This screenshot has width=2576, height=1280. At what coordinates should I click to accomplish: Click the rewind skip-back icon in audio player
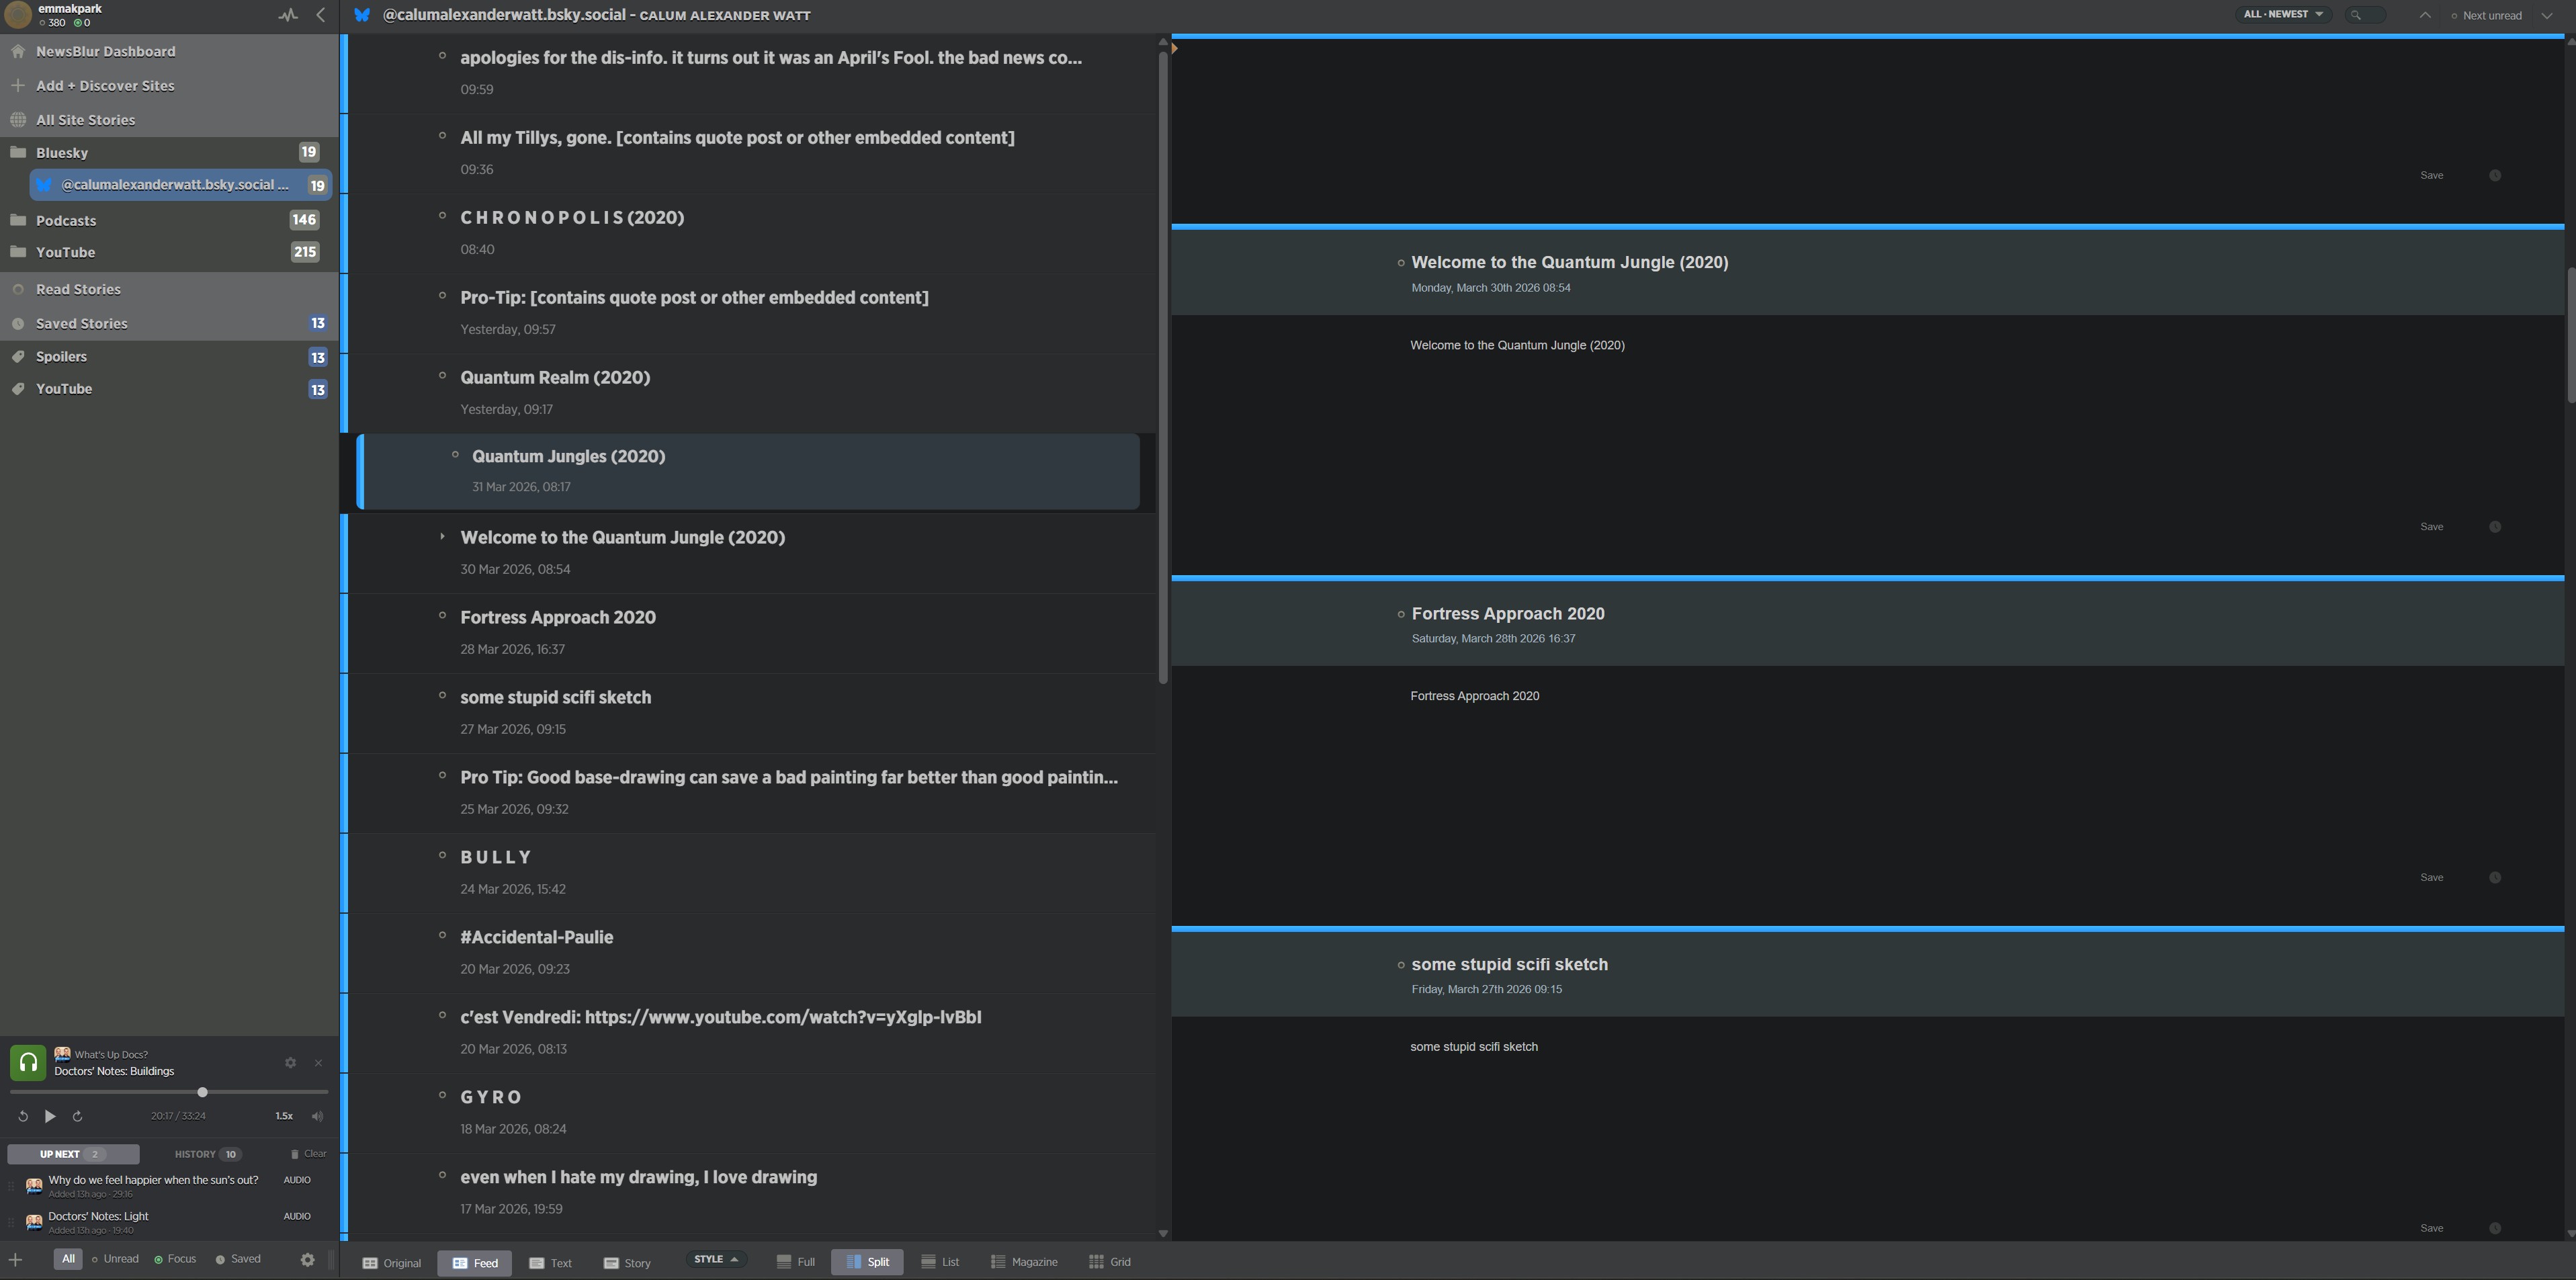(22, 1116)
